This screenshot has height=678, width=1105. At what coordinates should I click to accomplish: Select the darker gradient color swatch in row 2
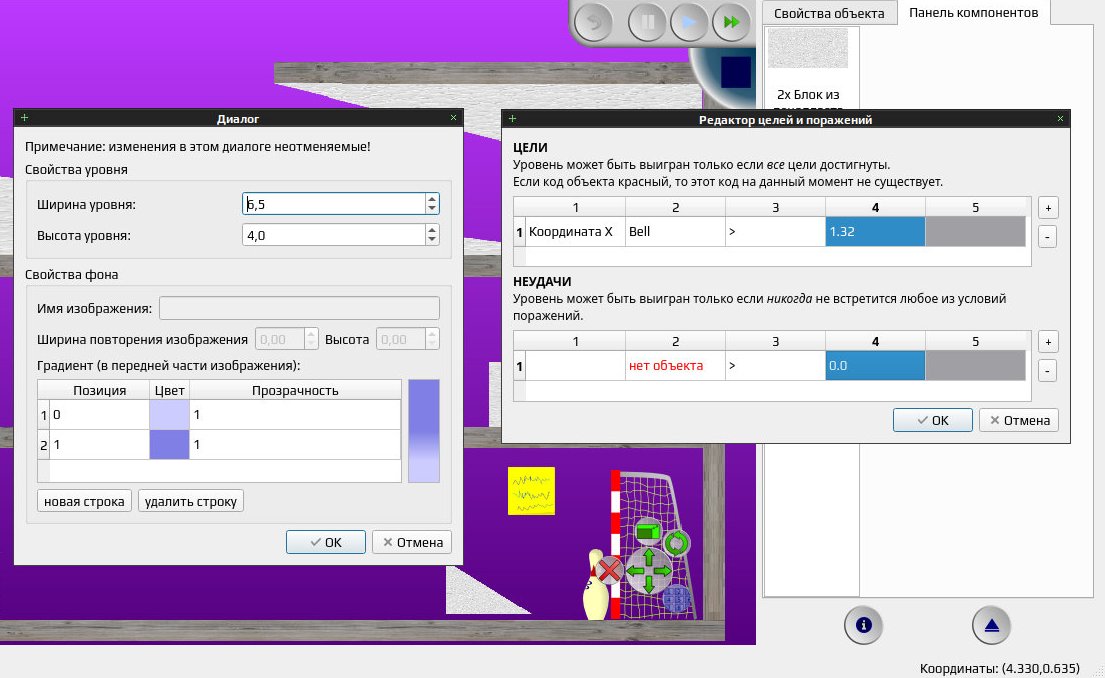[x=169, y=445]
